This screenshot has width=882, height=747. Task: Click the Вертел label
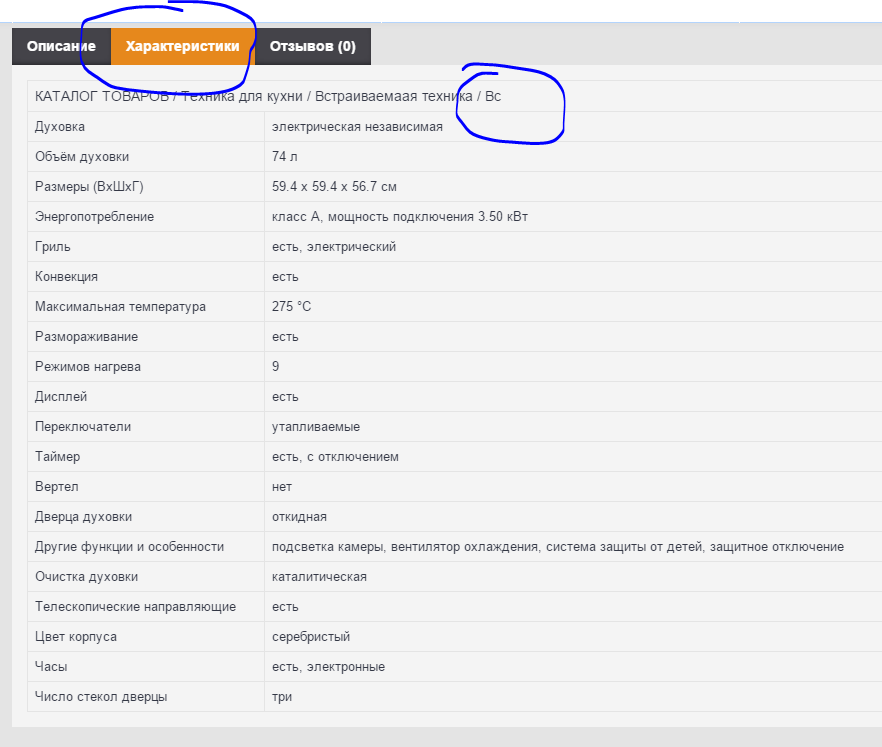point(57,487)
